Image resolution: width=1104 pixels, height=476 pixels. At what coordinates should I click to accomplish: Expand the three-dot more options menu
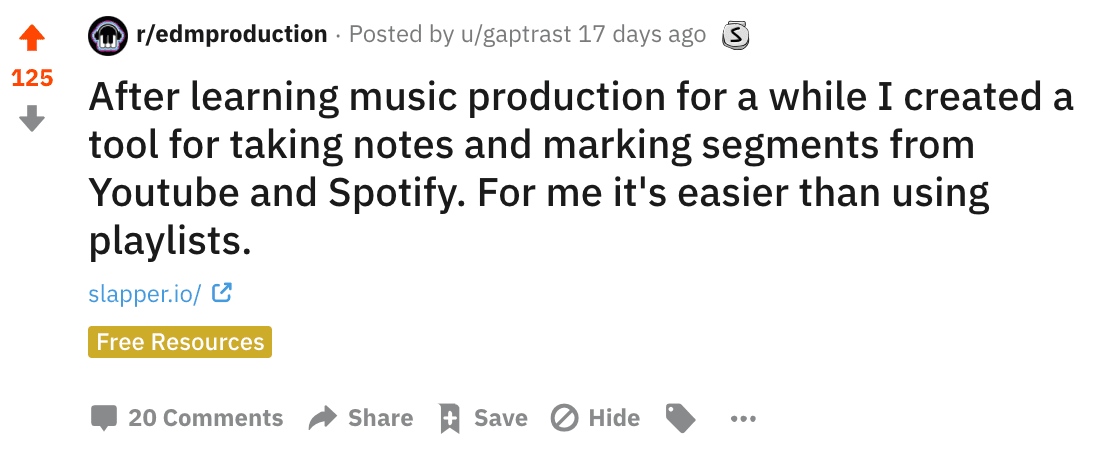pyautogui.click(x=743, y=419)
